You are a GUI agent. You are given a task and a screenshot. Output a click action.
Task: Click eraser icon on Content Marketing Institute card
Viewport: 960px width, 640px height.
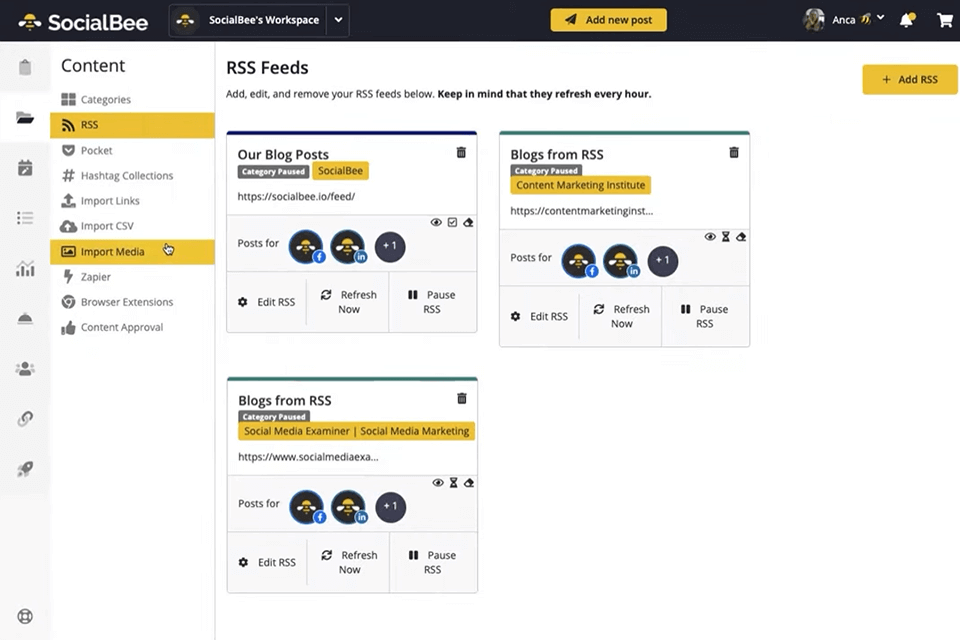741,236
